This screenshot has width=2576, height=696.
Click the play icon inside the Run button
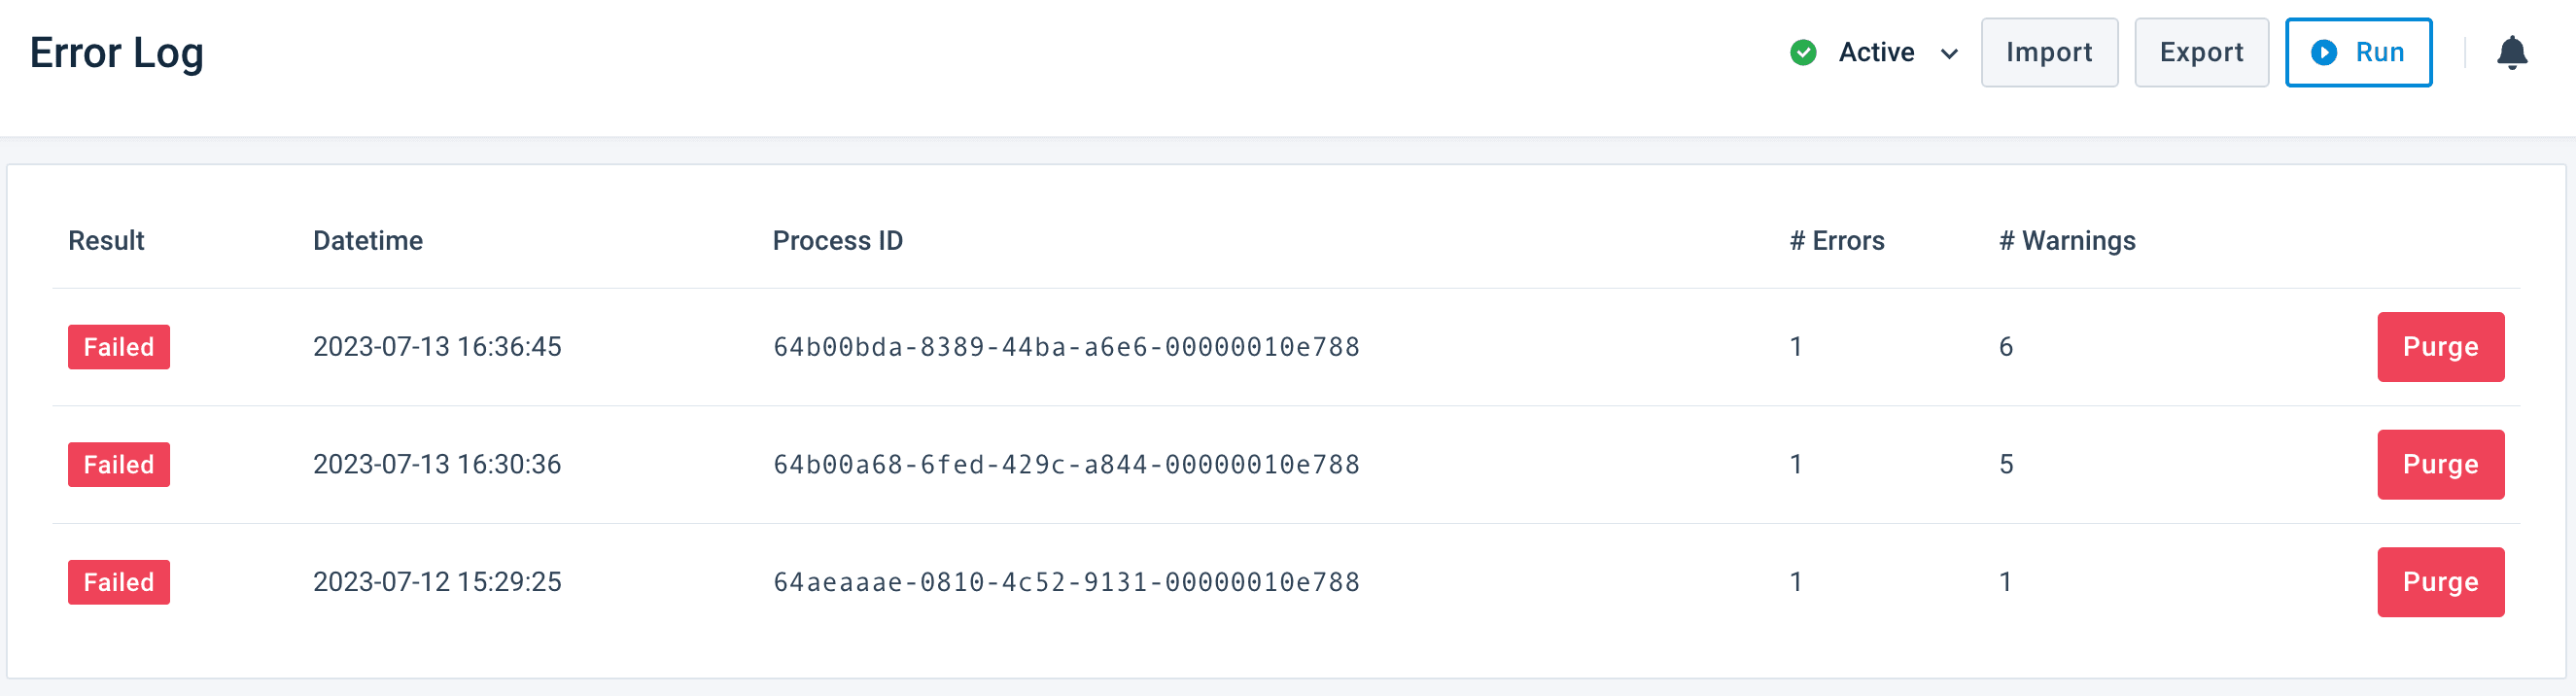2326,53
